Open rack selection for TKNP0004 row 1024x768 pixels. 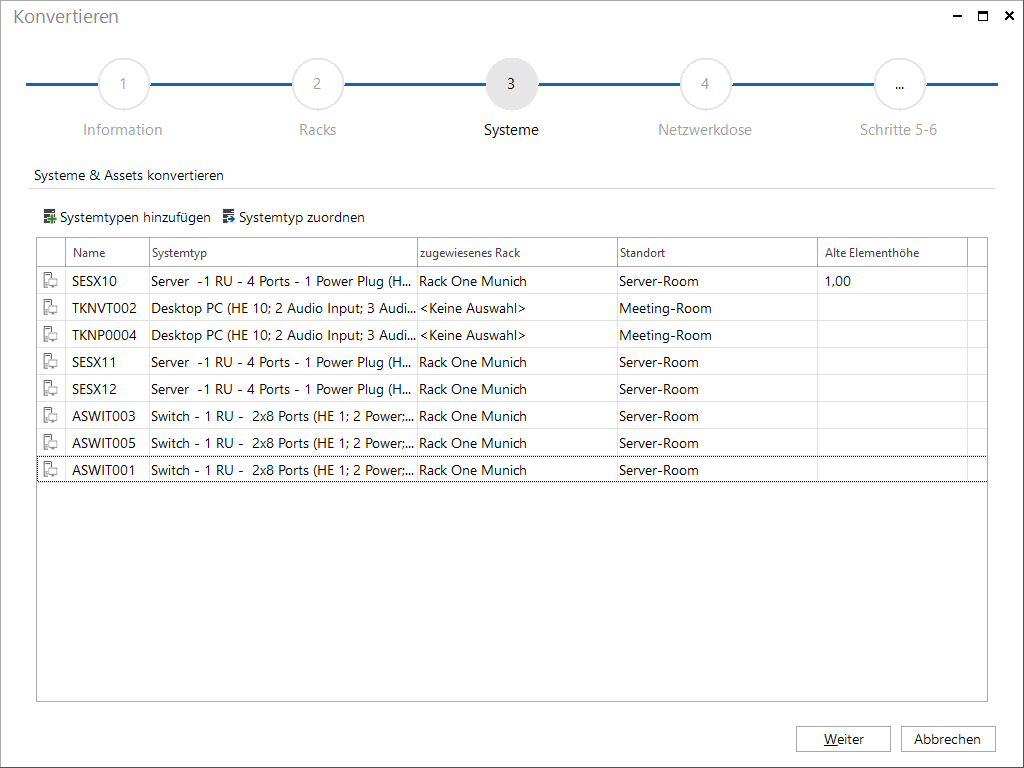(517, 335)
